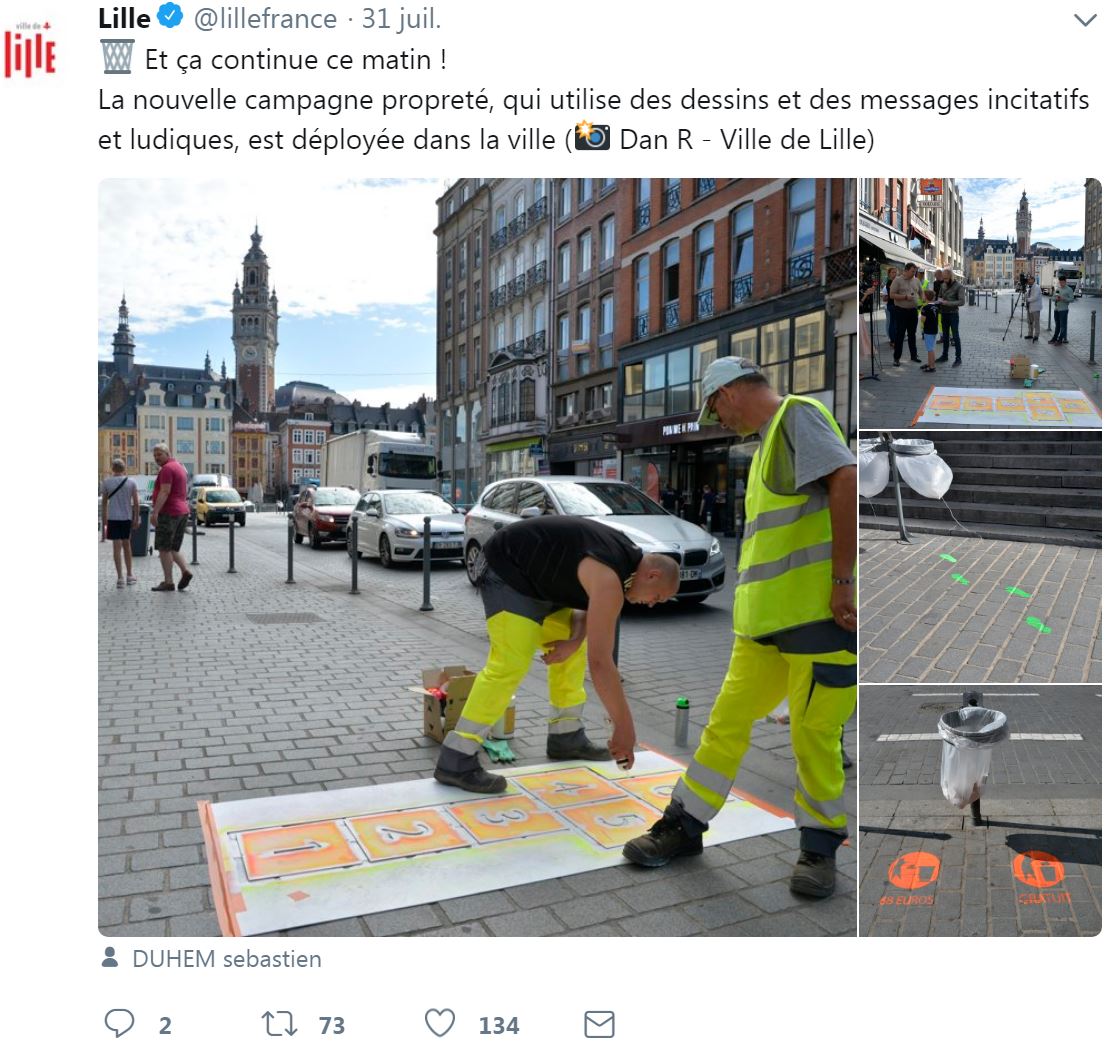Like the tweet with heart icon
The image size is (1105, 1048).
[x=440, y=1023]
